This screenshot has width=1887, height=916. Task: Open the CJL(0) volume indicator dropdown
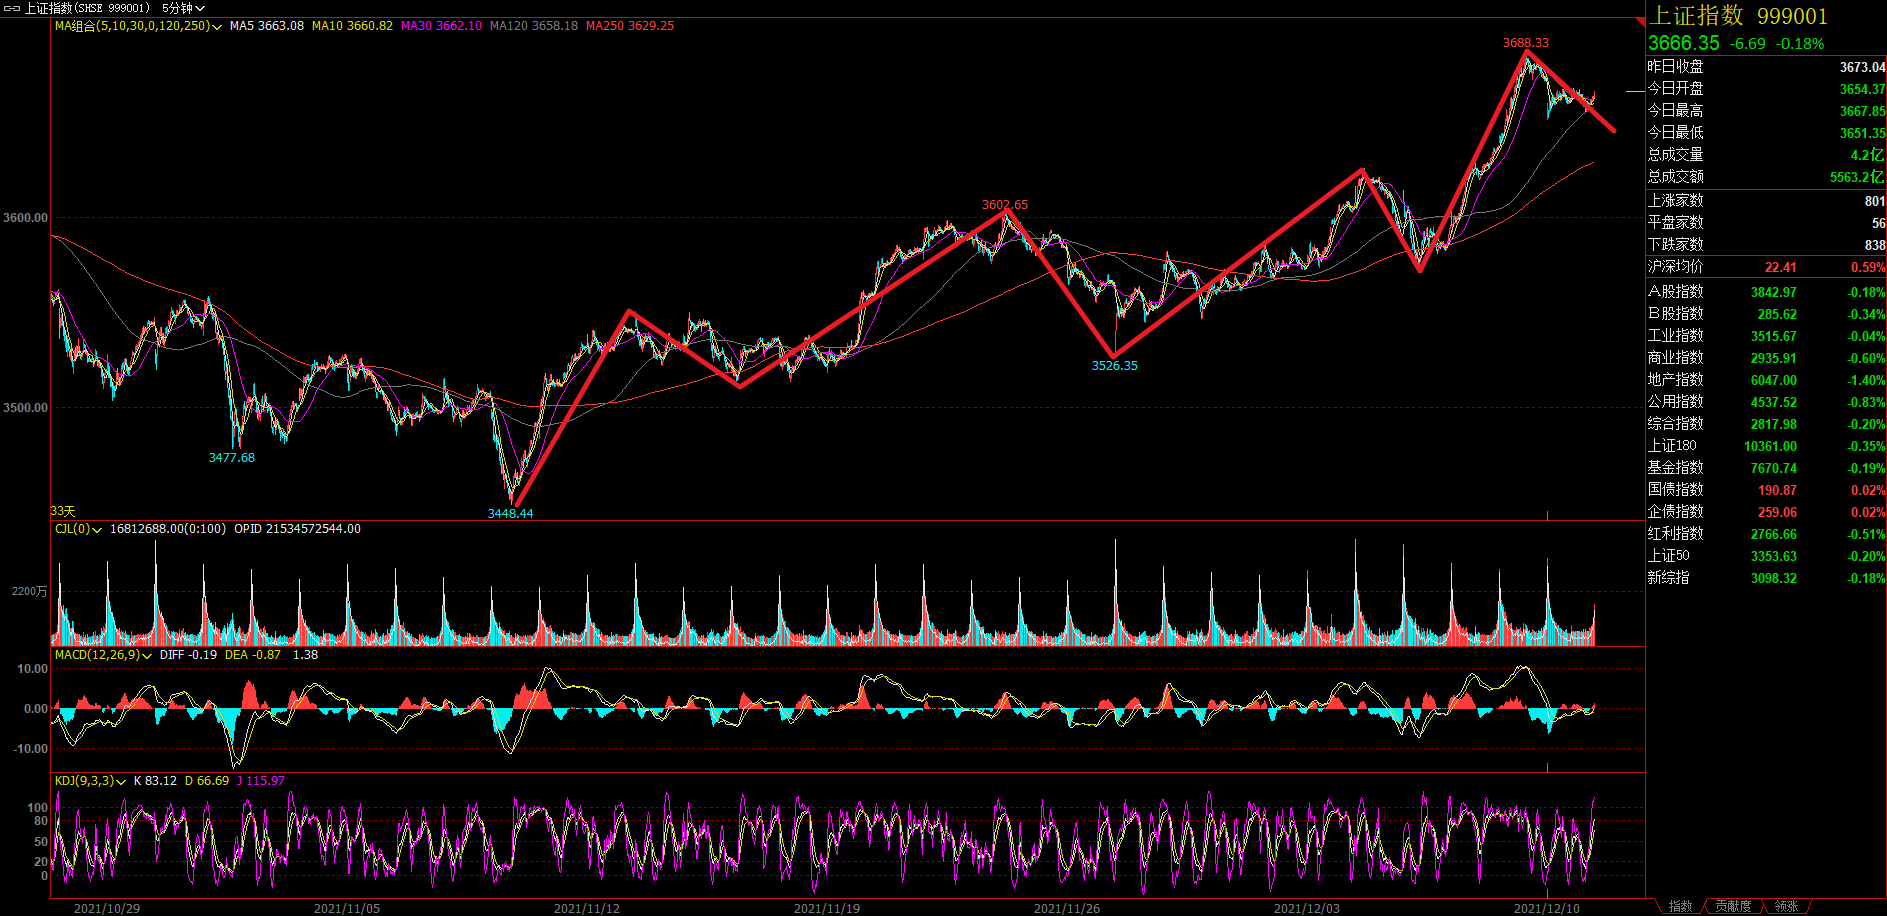[x=97, y=530]
